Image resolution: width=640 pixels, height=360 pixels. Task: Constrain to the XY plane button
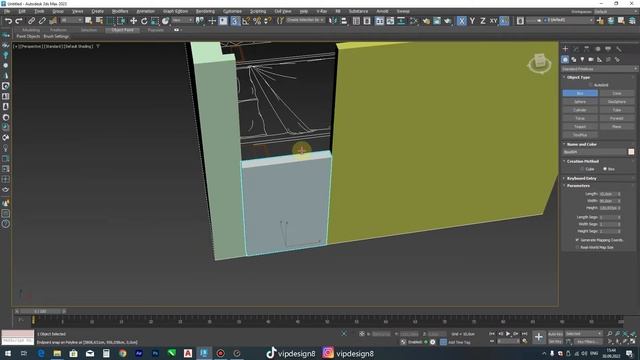(x=493, y=21)
